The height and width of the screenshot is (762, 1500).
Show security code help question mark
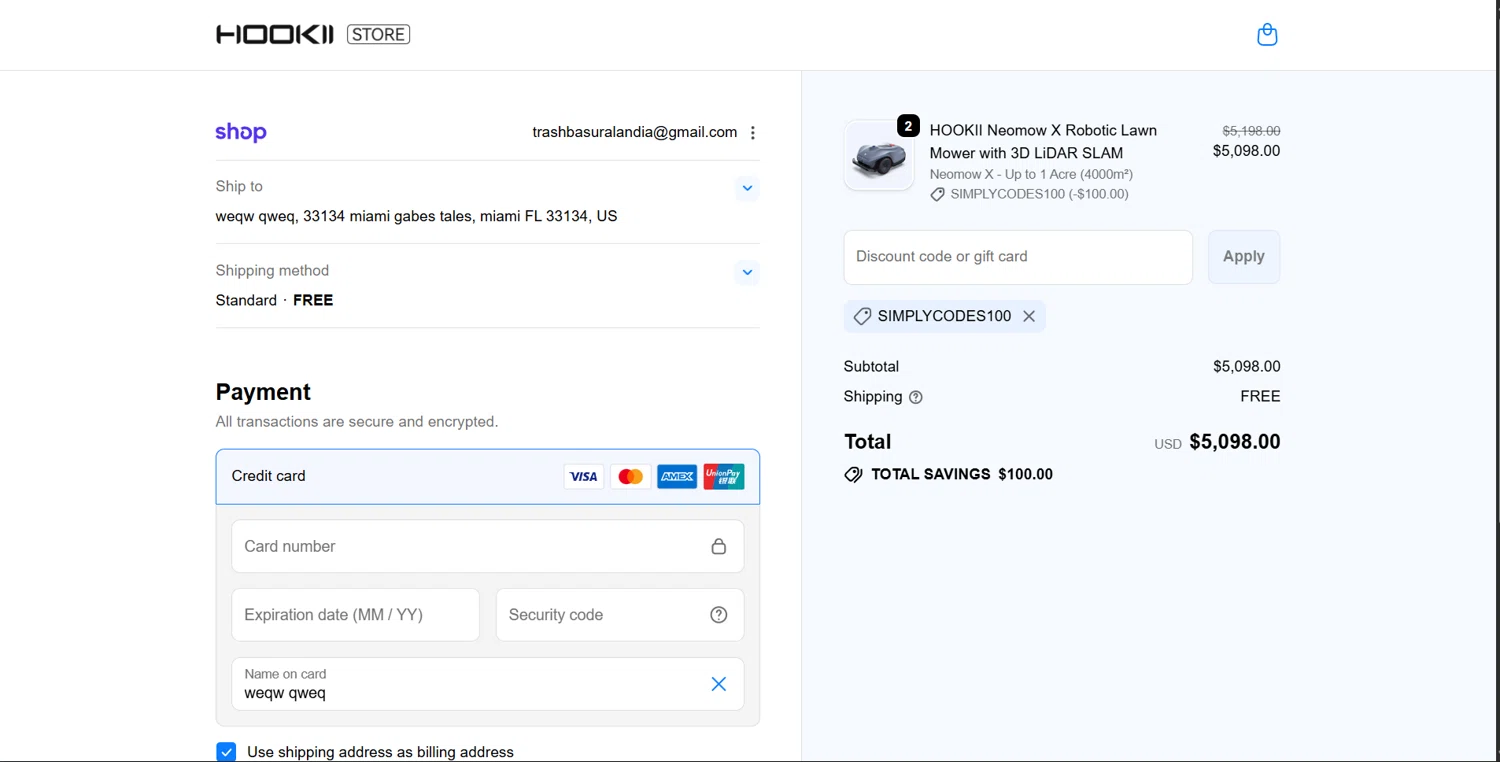tap(718, 615)
